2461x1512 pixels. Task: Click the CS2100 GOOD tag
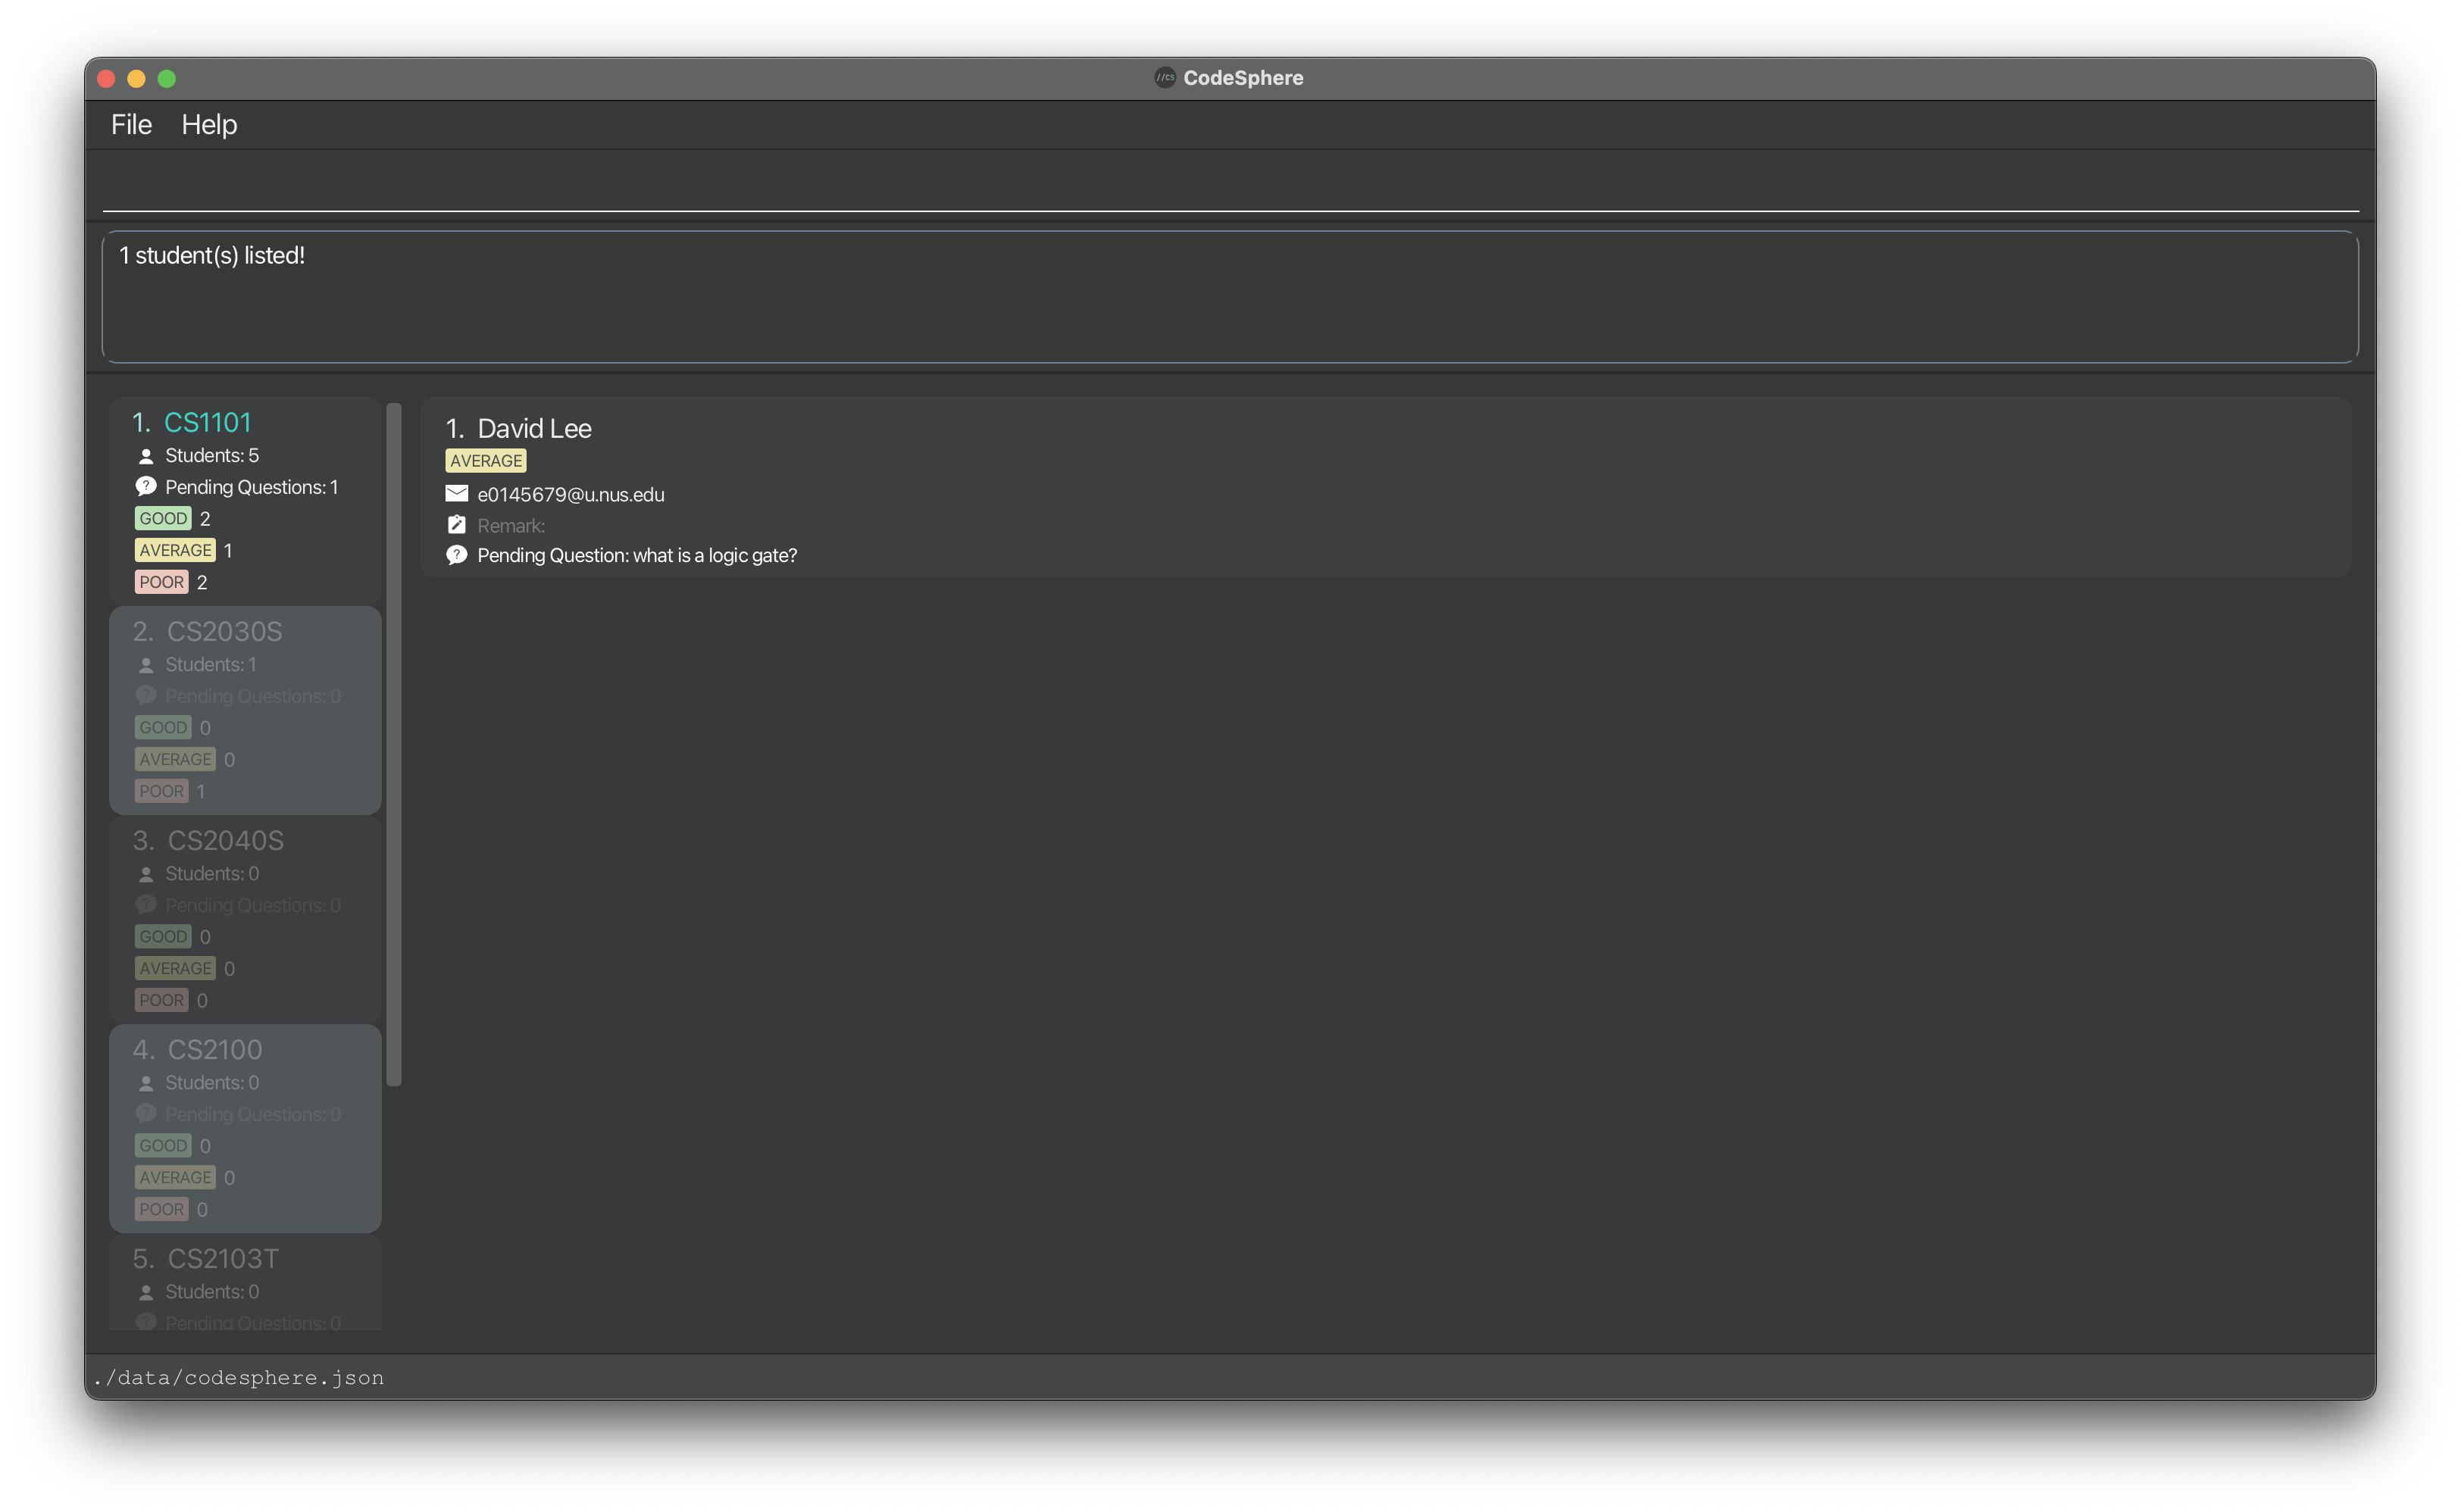[x=163, y=1145]
